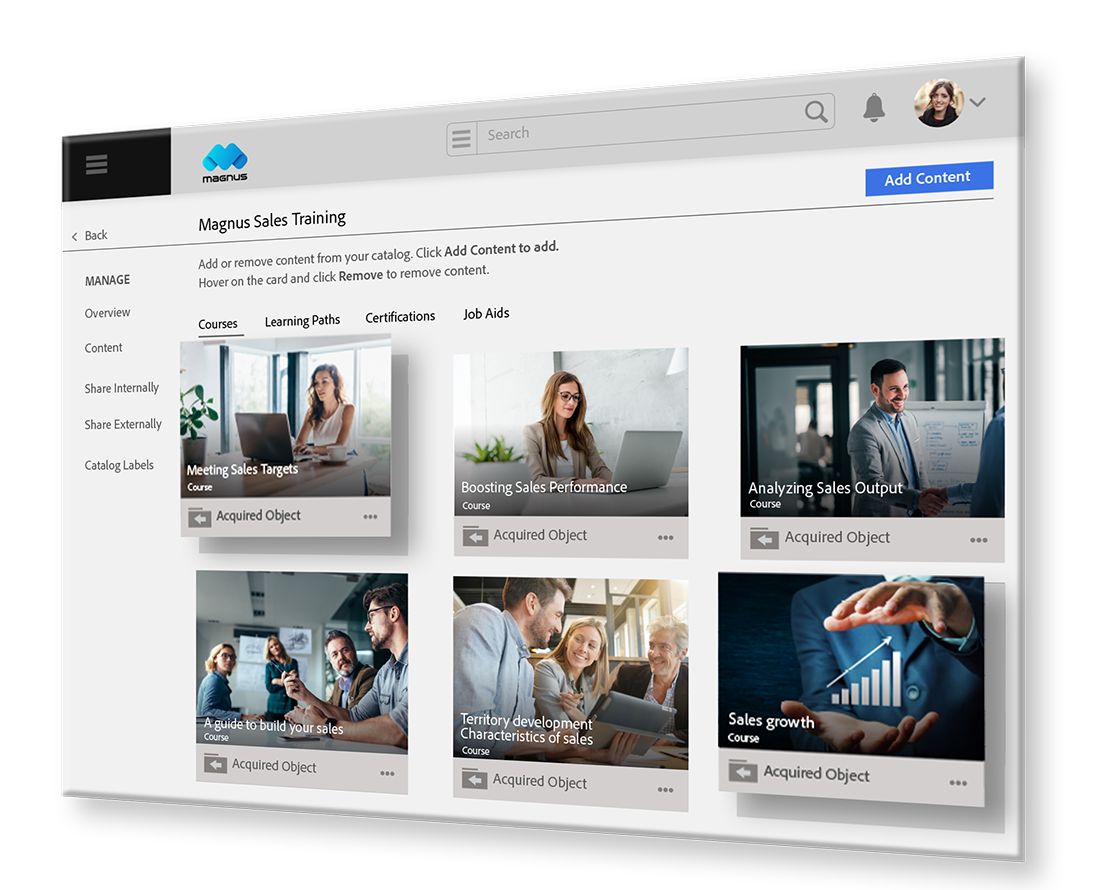Click the magnifying glass search icon
The image size is (1120, 890).
(816, 111)
